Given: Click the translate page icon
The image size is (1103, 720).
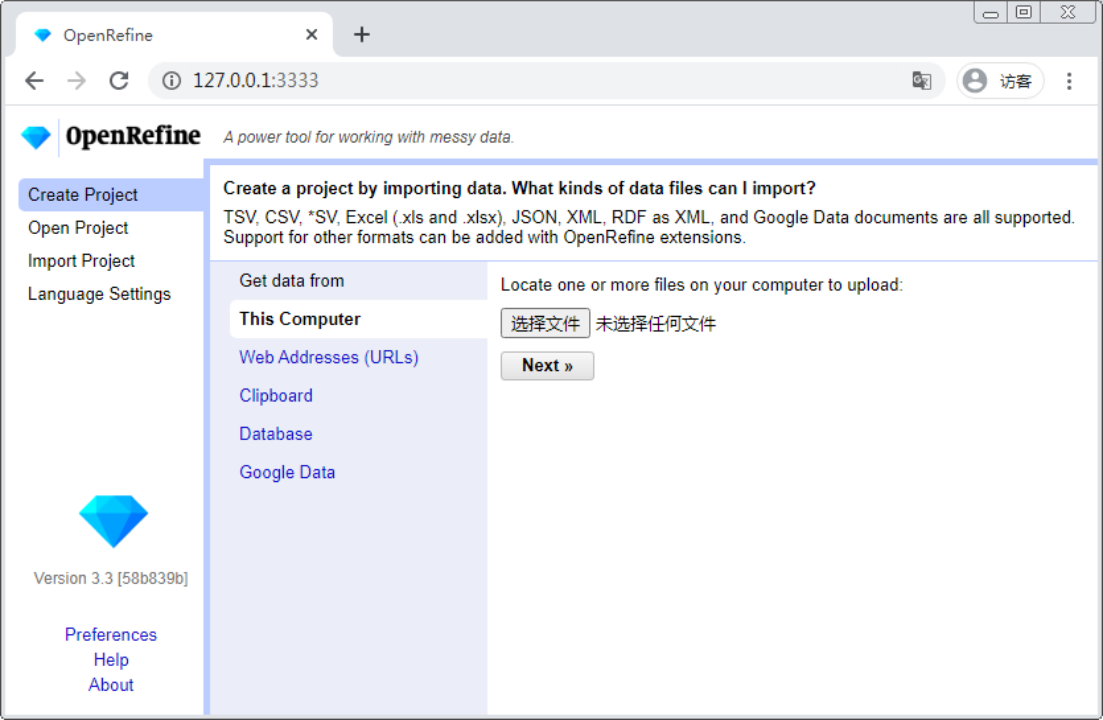Looking at the screenshot, I should [x=922, y=81].
